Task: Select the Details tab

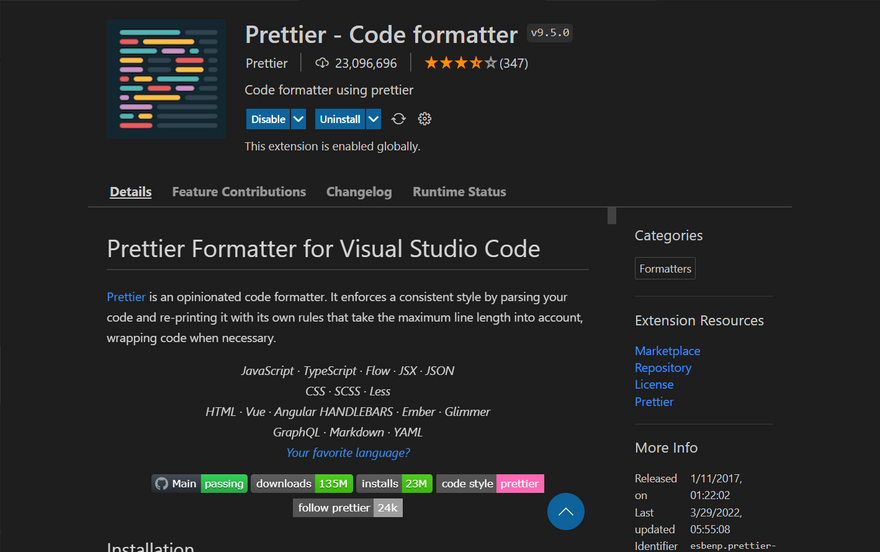Action: (x=131, y=192)
